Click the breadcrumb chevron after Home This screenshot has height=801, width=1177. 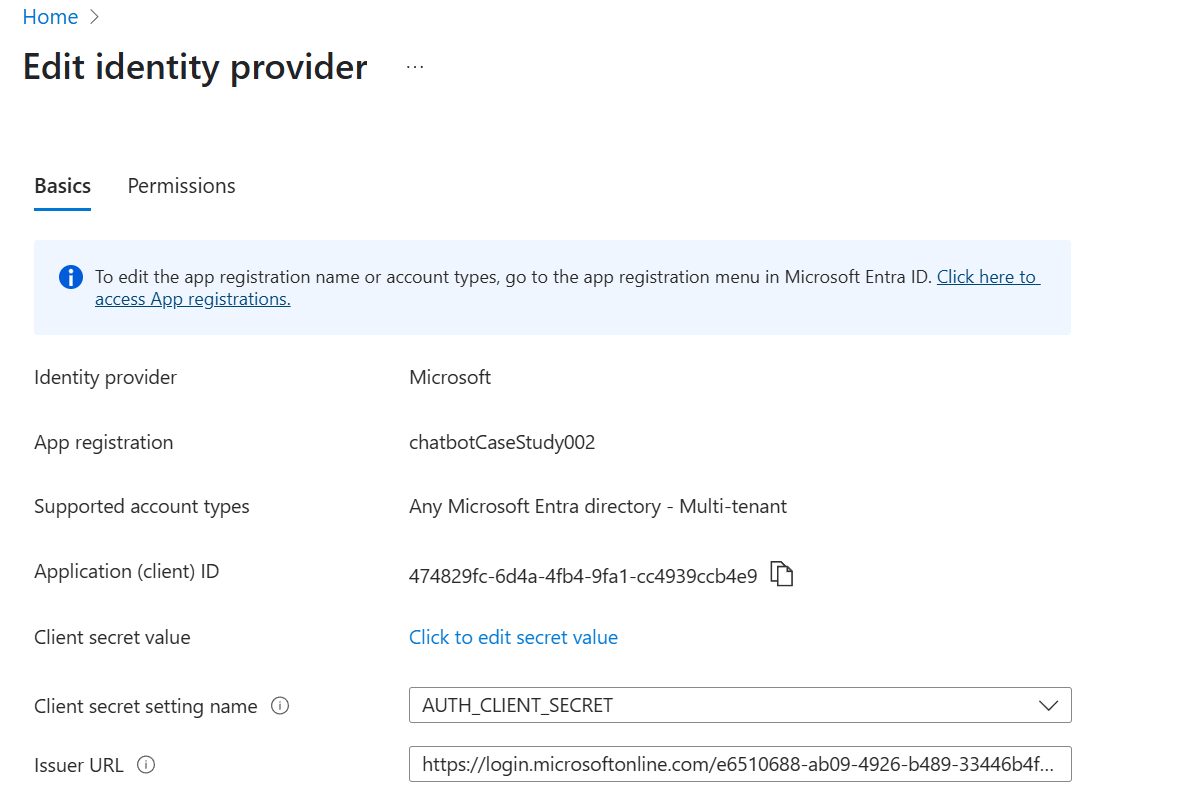coord(93,16)
